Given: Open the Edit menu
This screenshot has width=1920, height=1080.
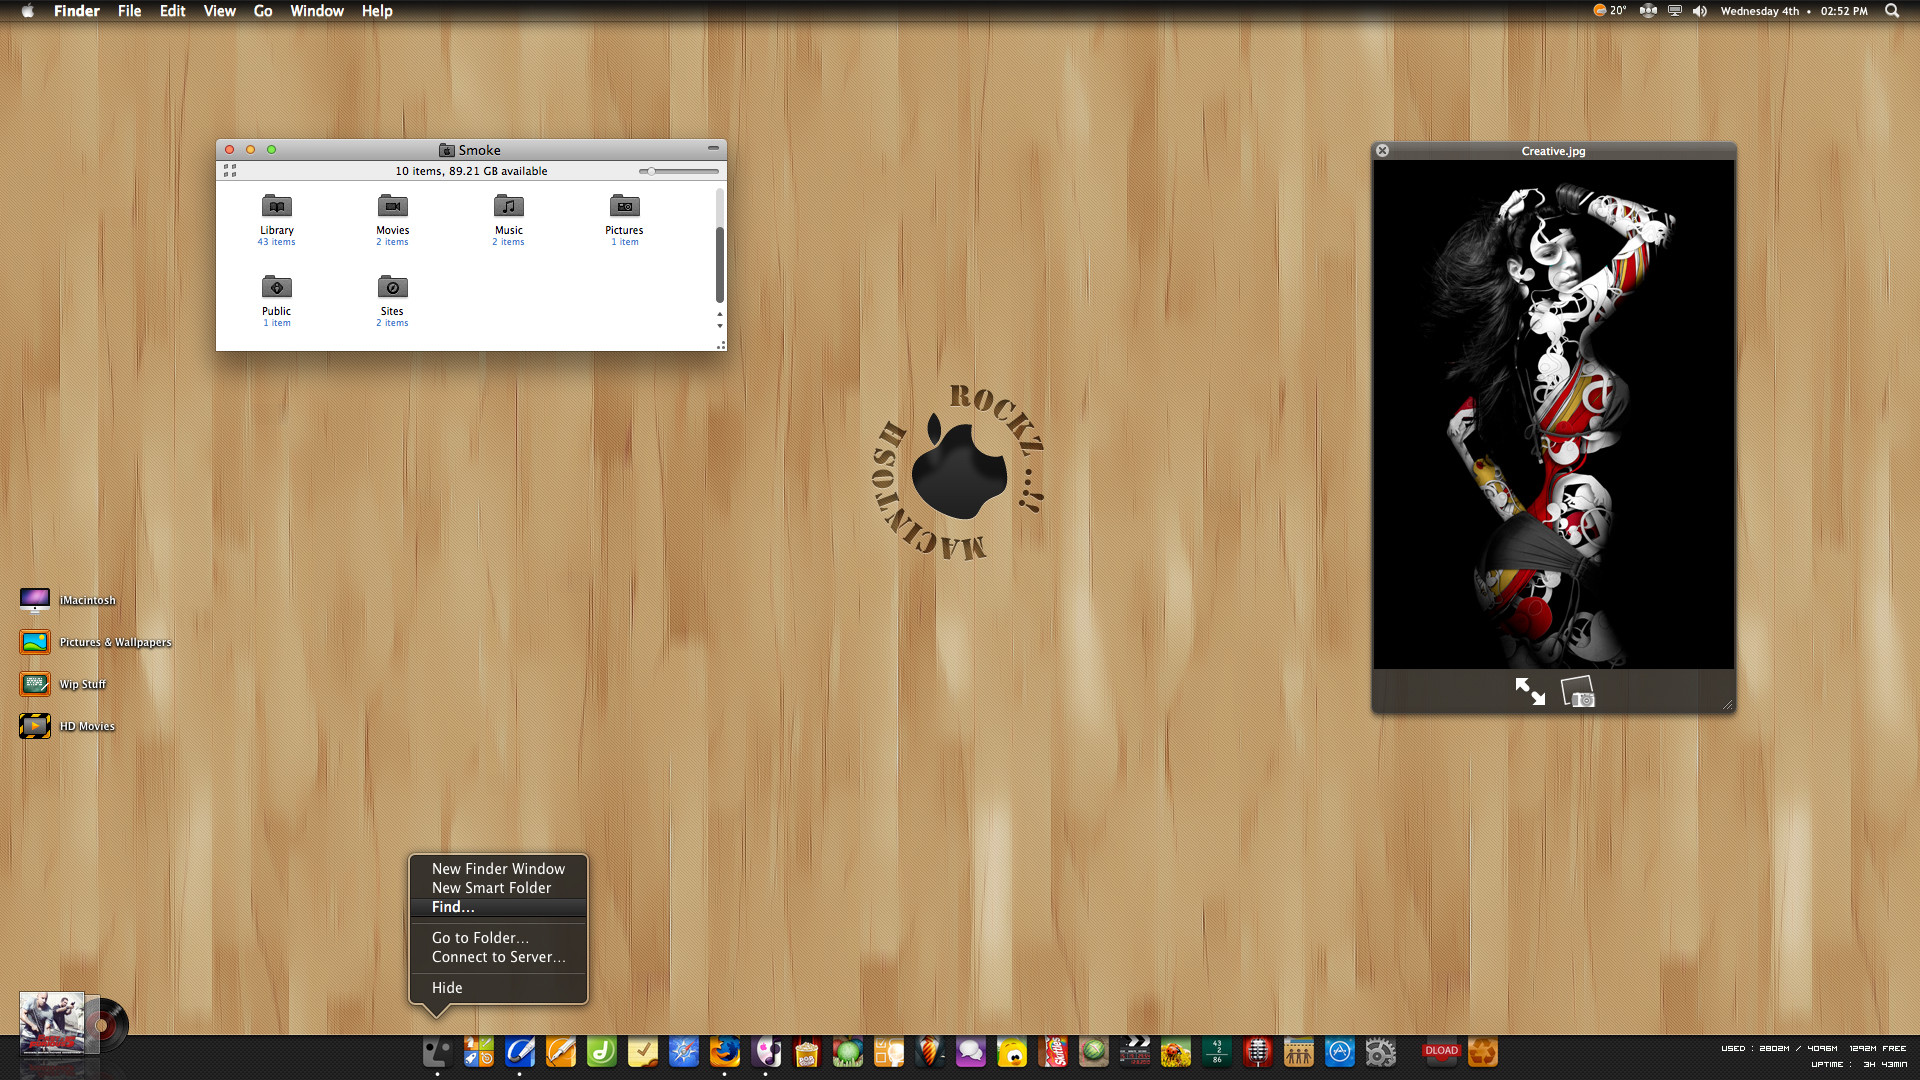Looking at the screenshot, I should 173,11.
